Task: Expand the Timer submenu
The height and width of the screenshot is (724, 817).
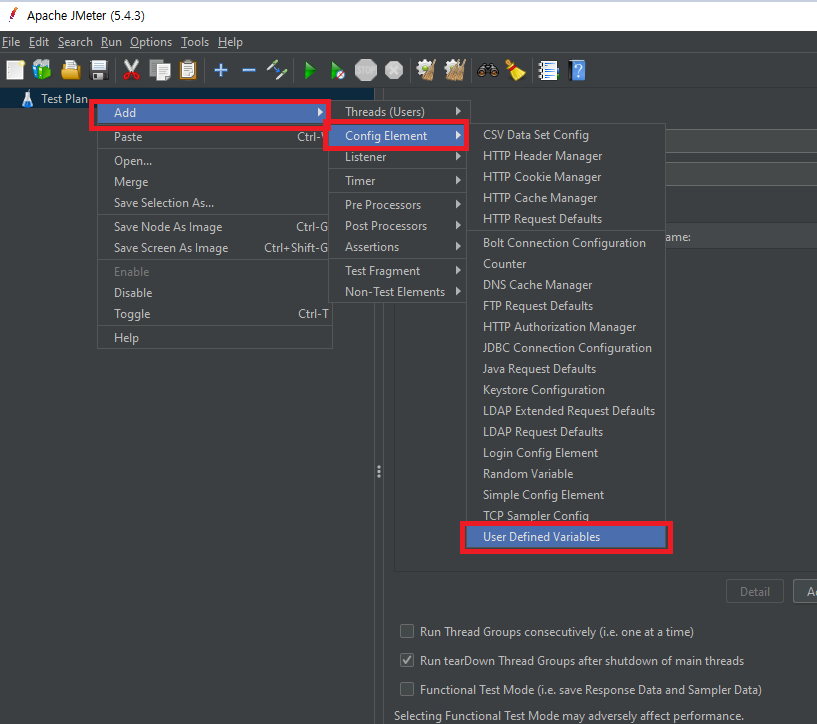Action: click(397, 181)
